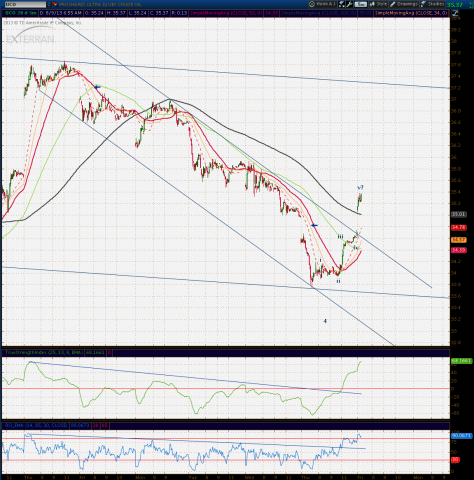Image resolution: width=474 pixels, height=480 pixels.
Task: Open the thinkAI button
Action: click(322, 4)
